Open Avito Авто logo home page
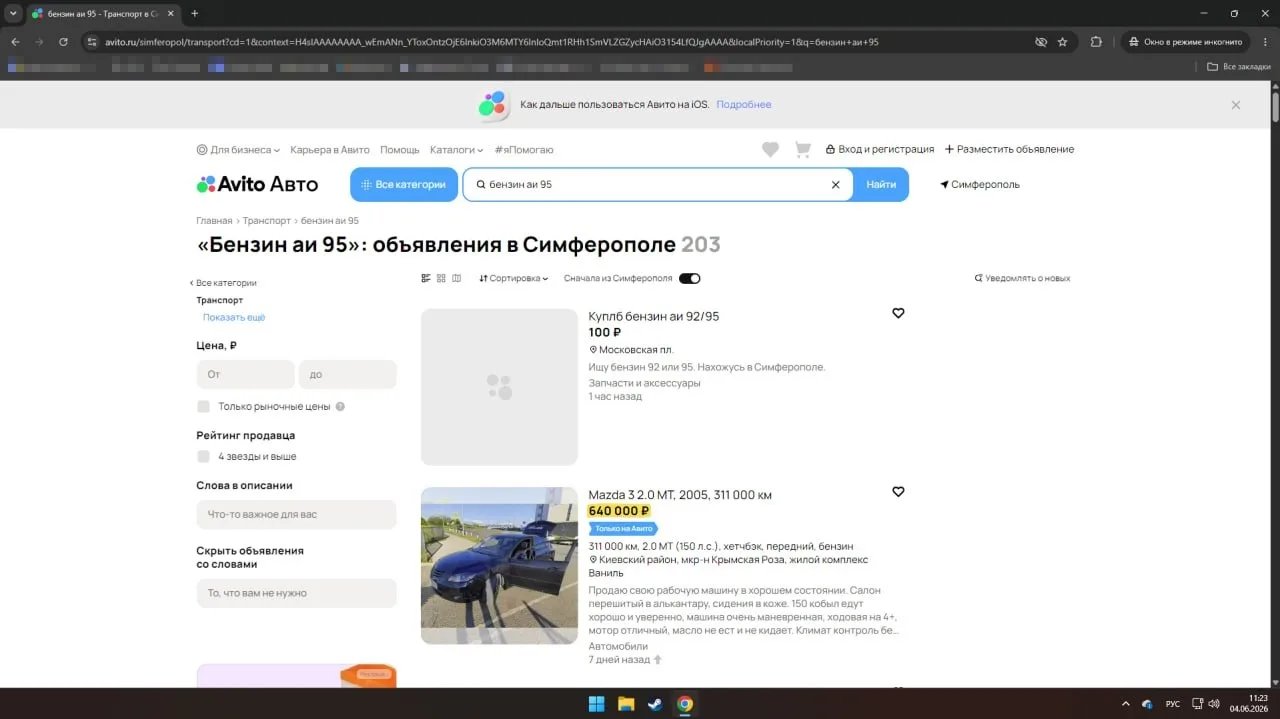Screen dimensions: 1280x719 (257, 184)
